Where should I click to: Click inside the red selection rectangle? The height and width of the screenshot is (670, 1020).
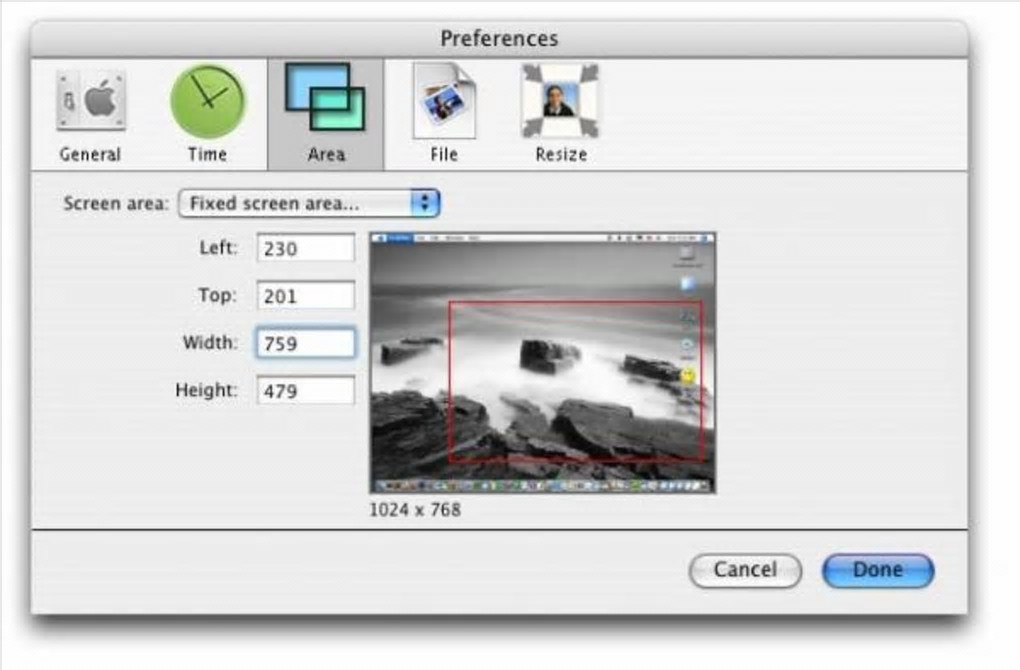(x=576, y=381)
